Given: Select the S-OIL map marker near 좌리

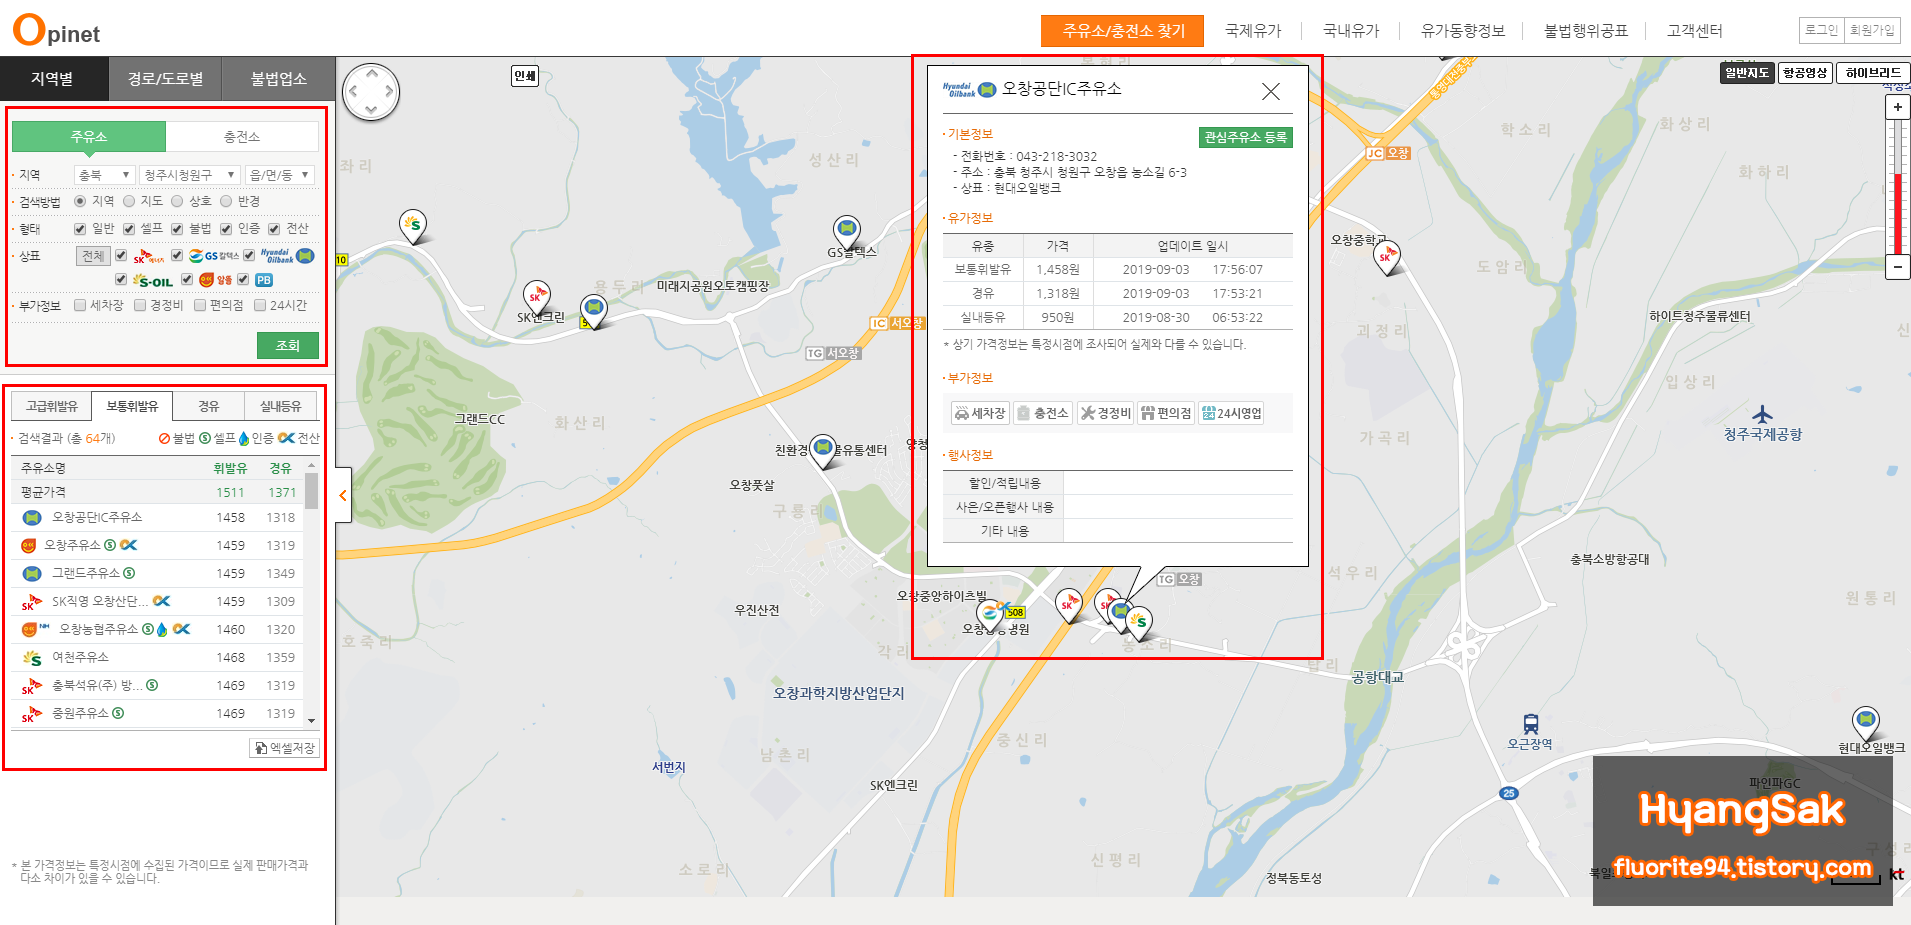Looking at the screenshot, I should 413,226.
